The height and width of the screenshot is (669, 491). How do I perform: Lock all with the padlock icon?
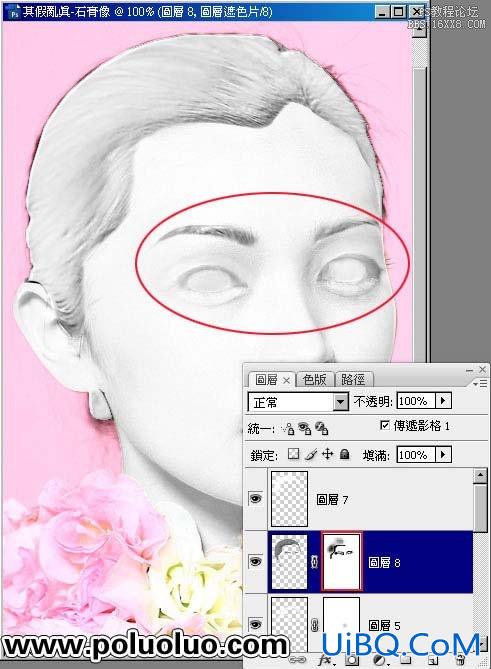(344, 454)
